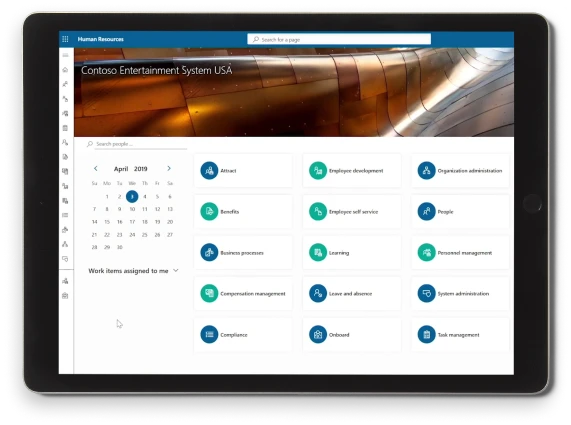Expand the hamburger navigation pane menu

65,55
